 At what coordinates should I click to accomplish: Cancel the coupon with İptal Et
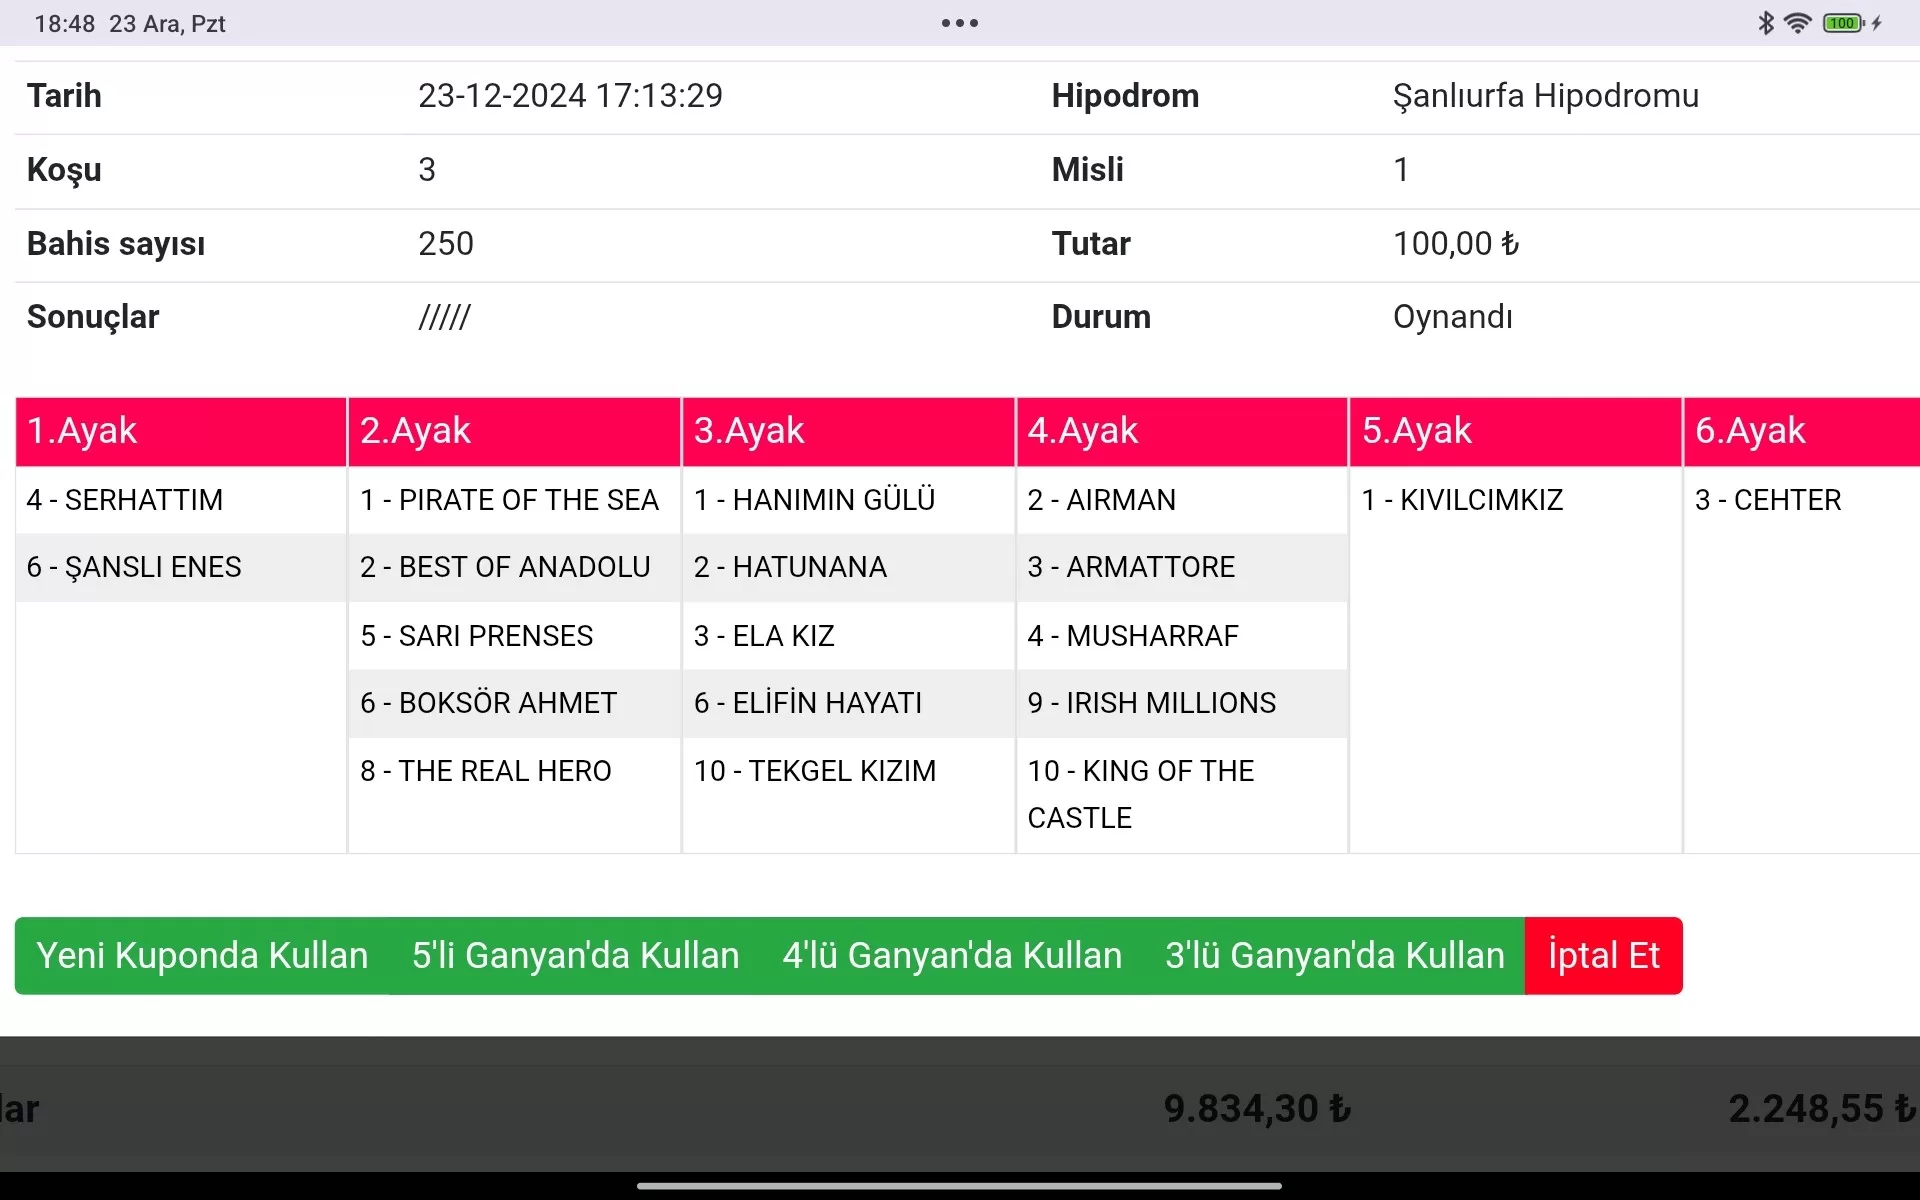1603,955
